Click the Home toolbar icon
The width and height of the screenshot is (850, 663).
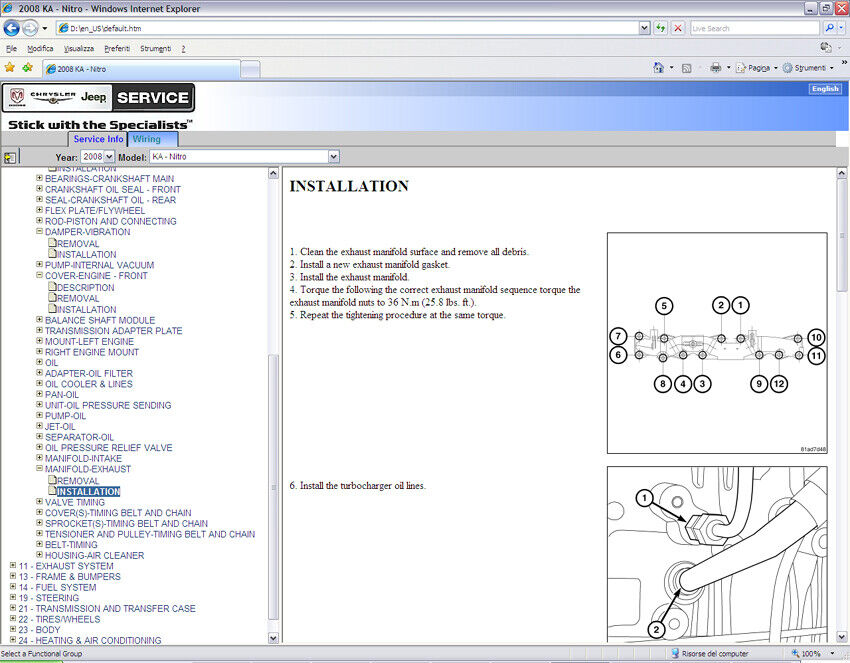658,68
